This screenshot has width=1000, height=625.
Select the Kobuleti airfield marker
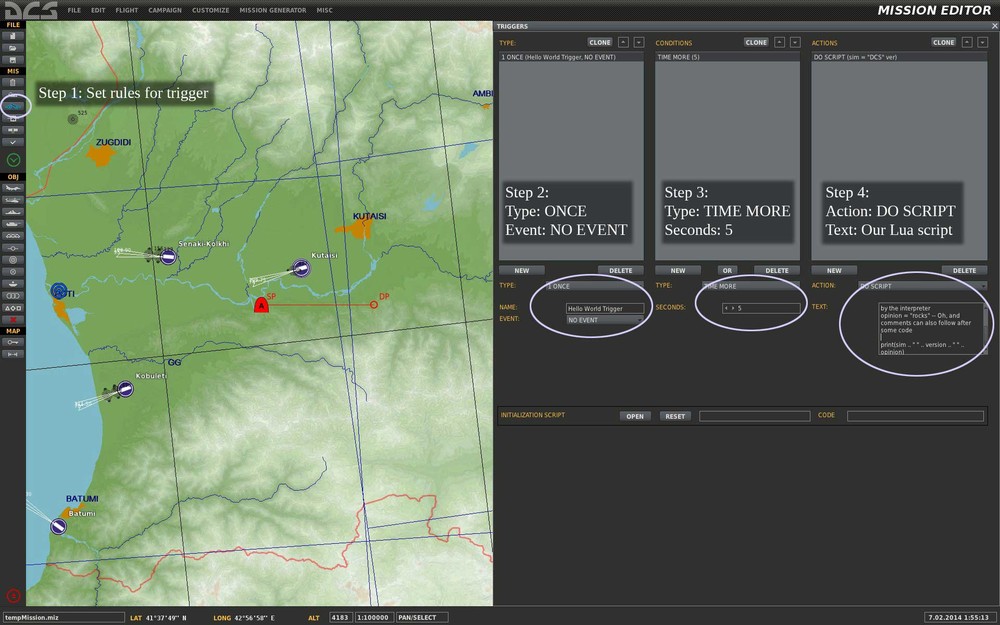125,388
